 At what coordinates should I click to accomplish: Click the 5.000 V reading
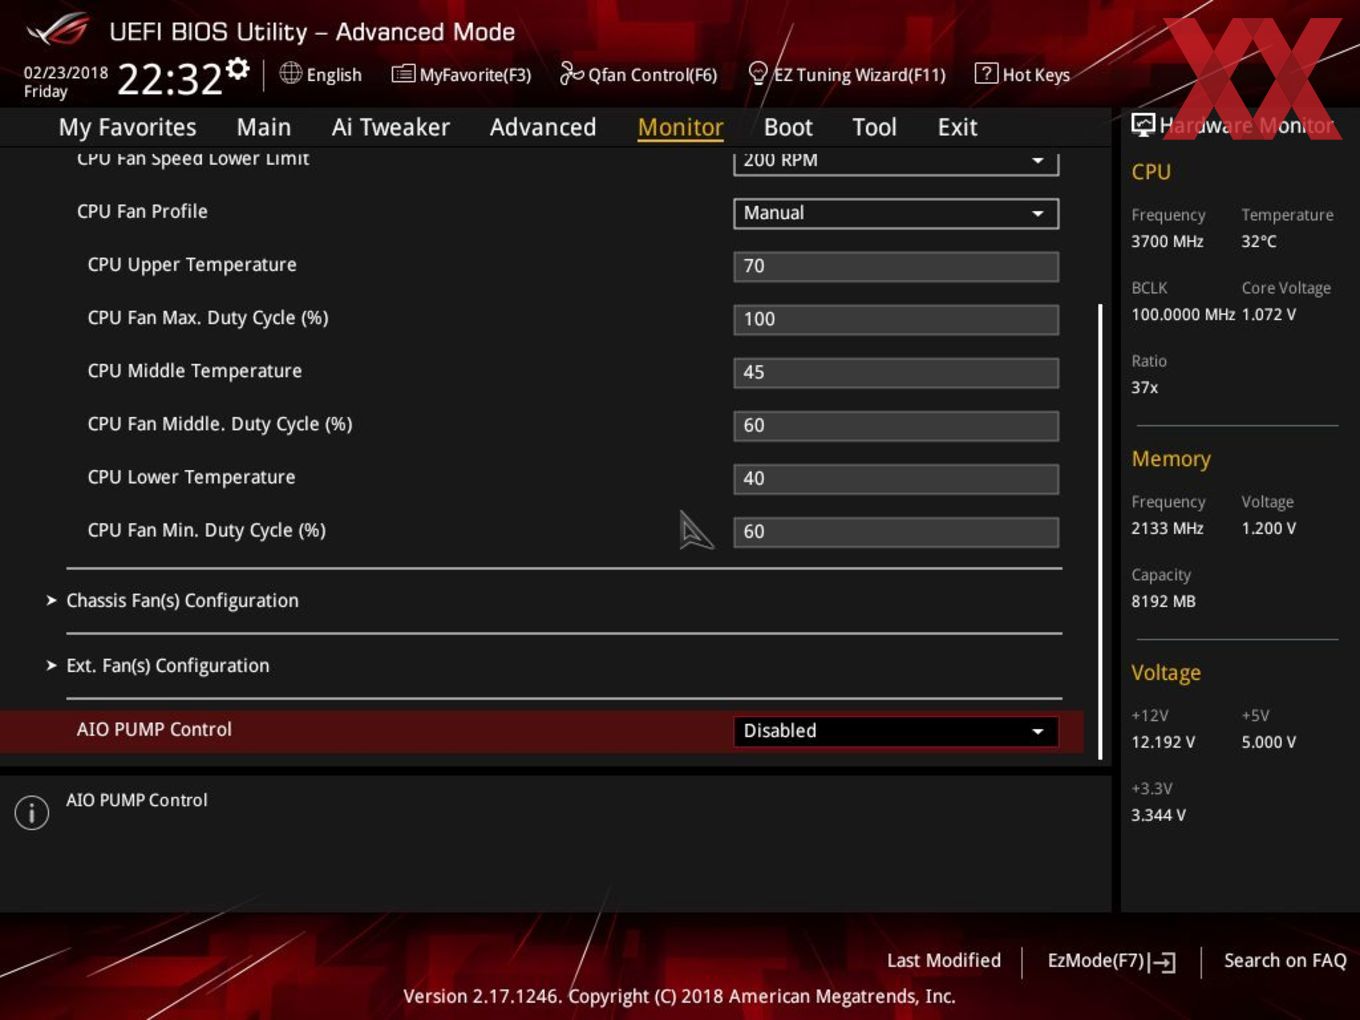tap(1269, 742)
